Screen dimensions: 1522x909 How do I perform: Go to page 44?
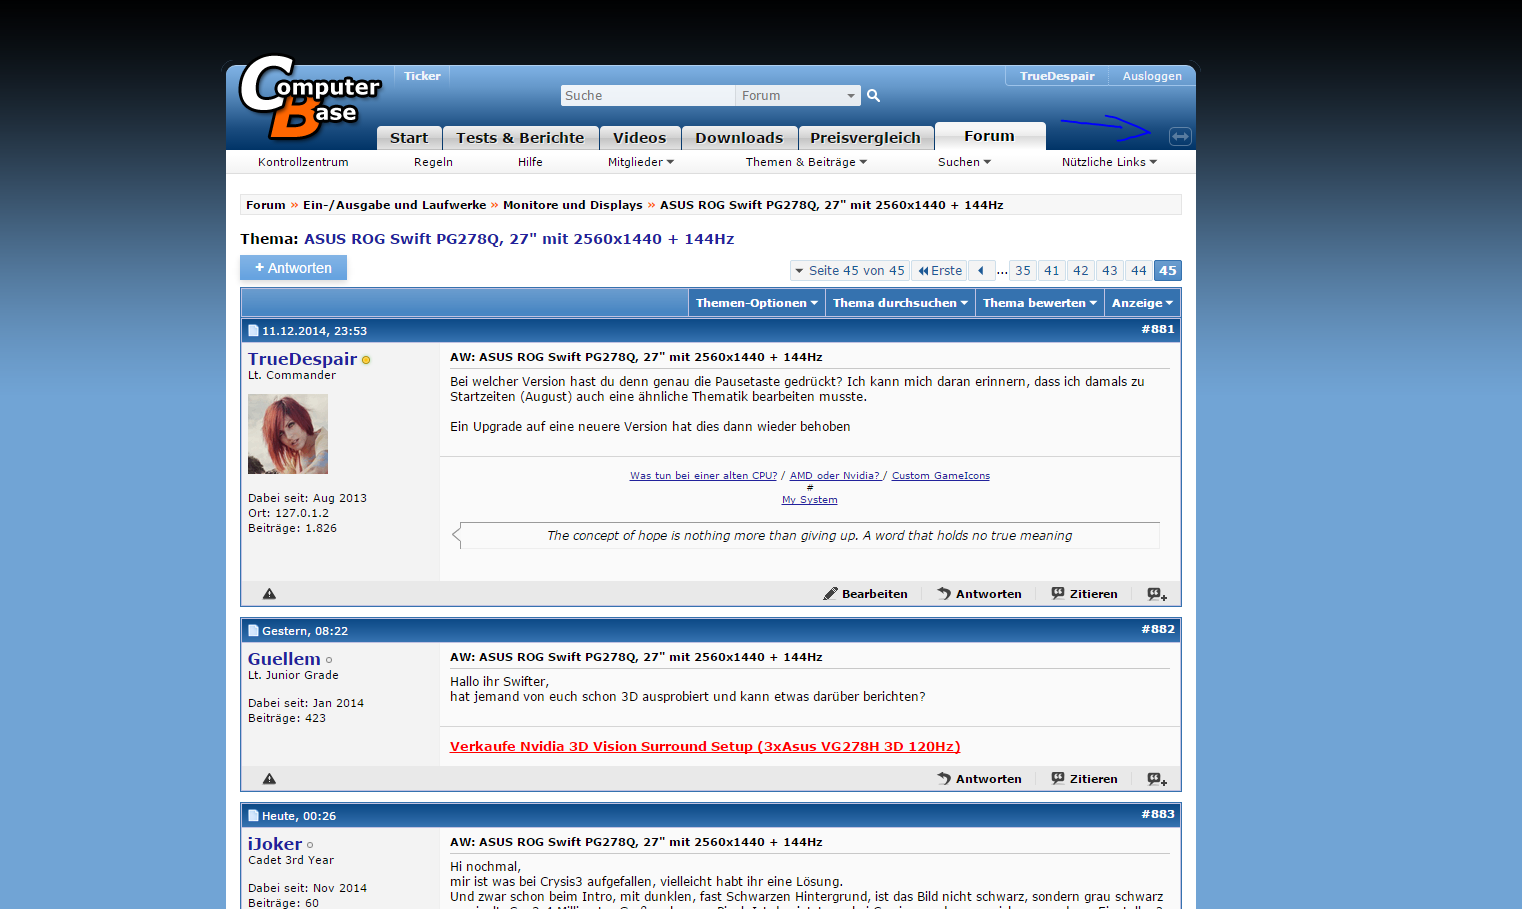1138,271
